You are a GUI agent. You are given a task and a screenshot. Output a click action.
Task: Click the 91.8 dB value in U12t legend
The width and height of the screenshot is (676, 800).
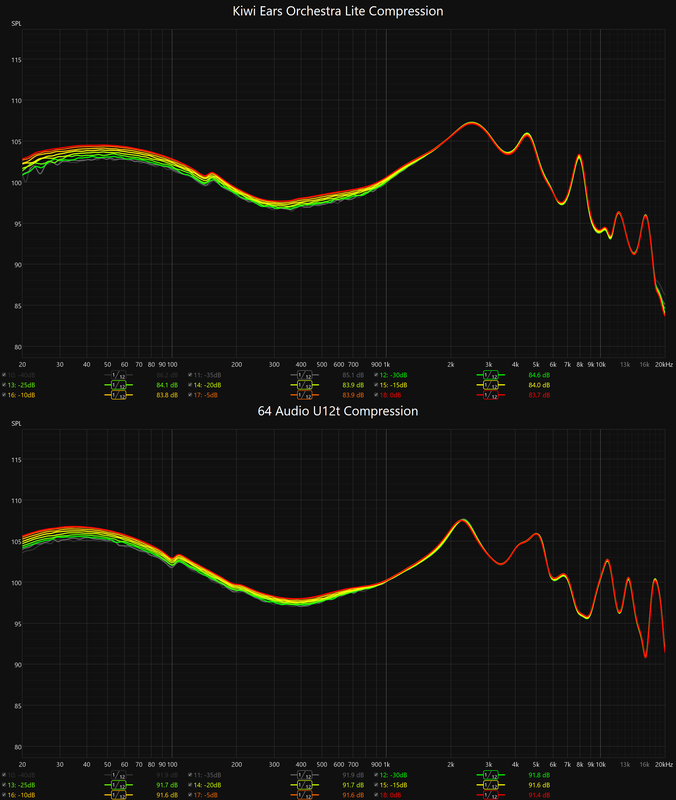(x=539, y=775)
